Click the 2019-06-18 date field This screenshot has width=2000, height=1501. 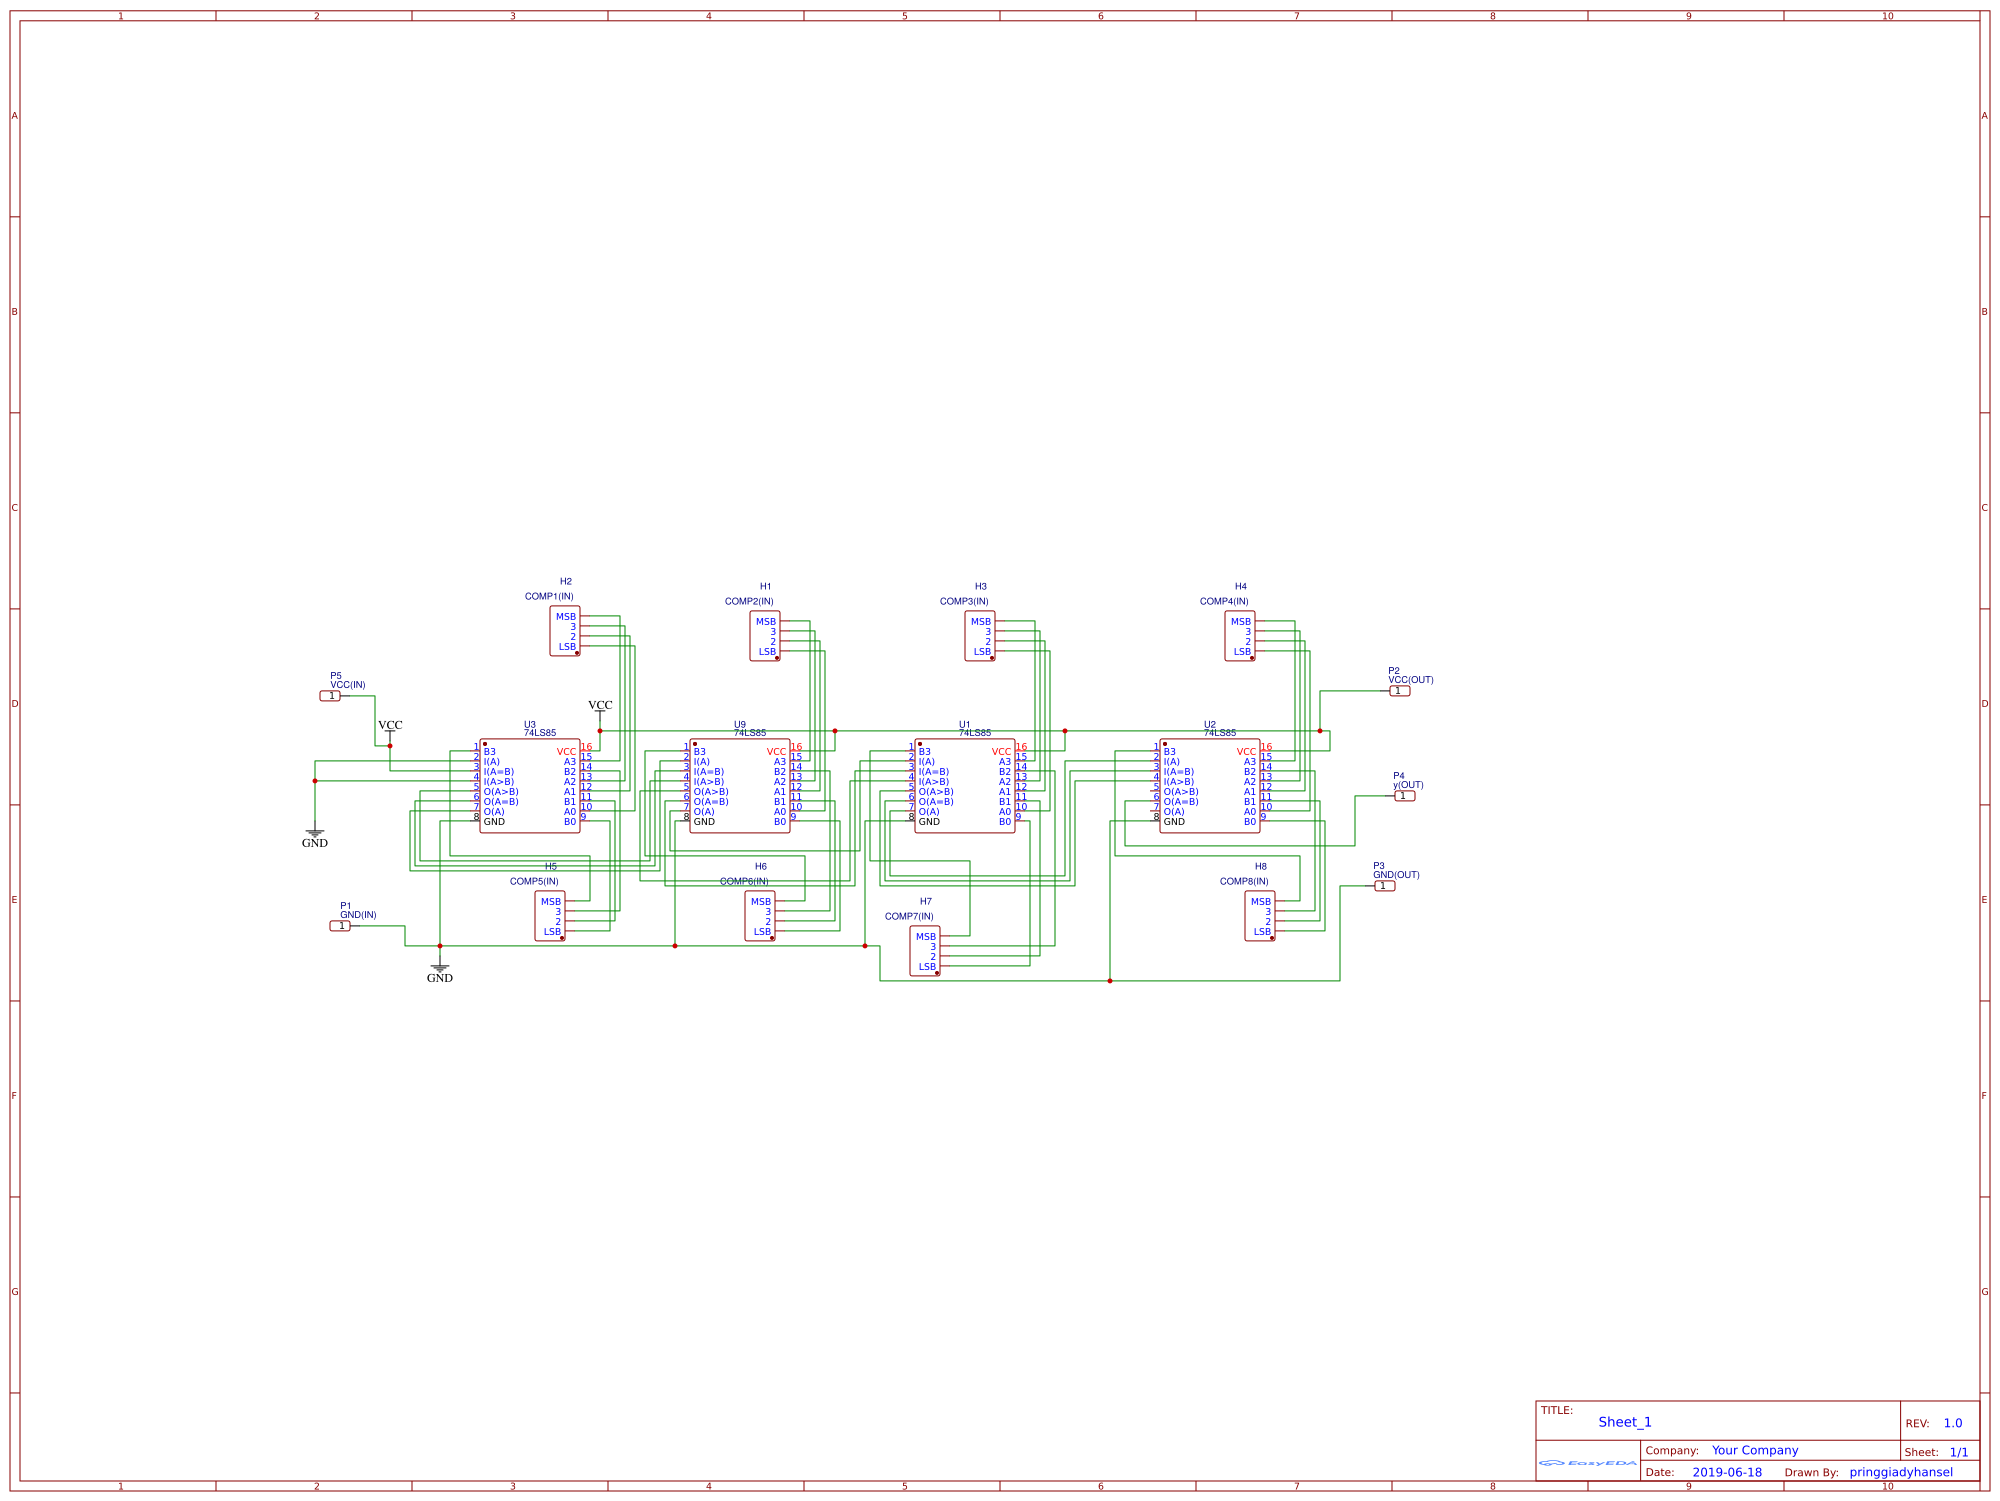pyautogui.click(x=1727, y=1472)
